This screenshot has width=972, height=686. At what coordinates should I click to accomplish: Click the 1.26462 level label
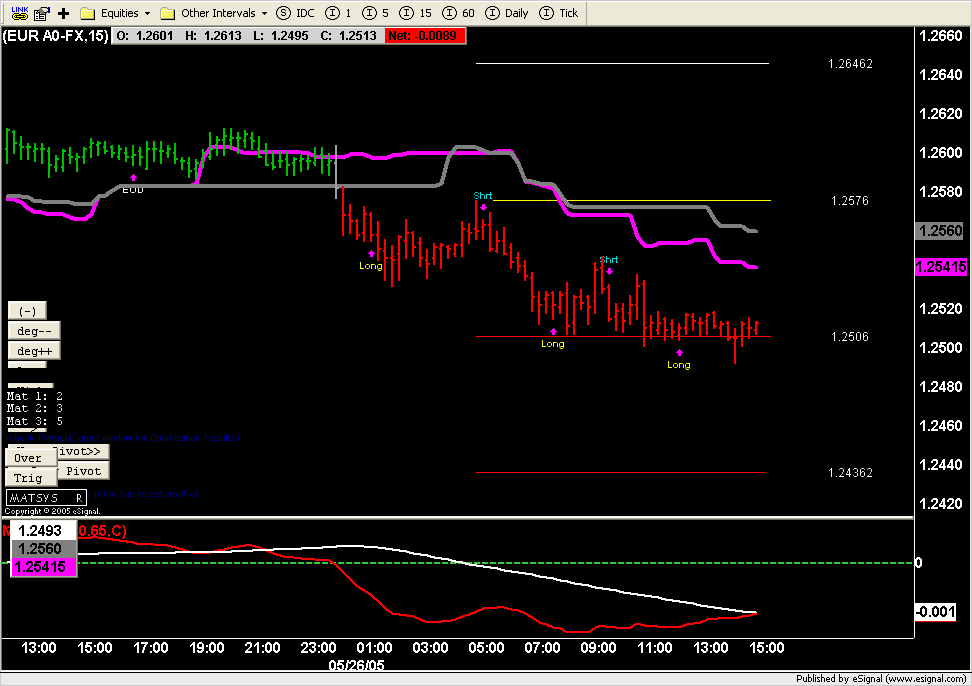pos(850,64)
